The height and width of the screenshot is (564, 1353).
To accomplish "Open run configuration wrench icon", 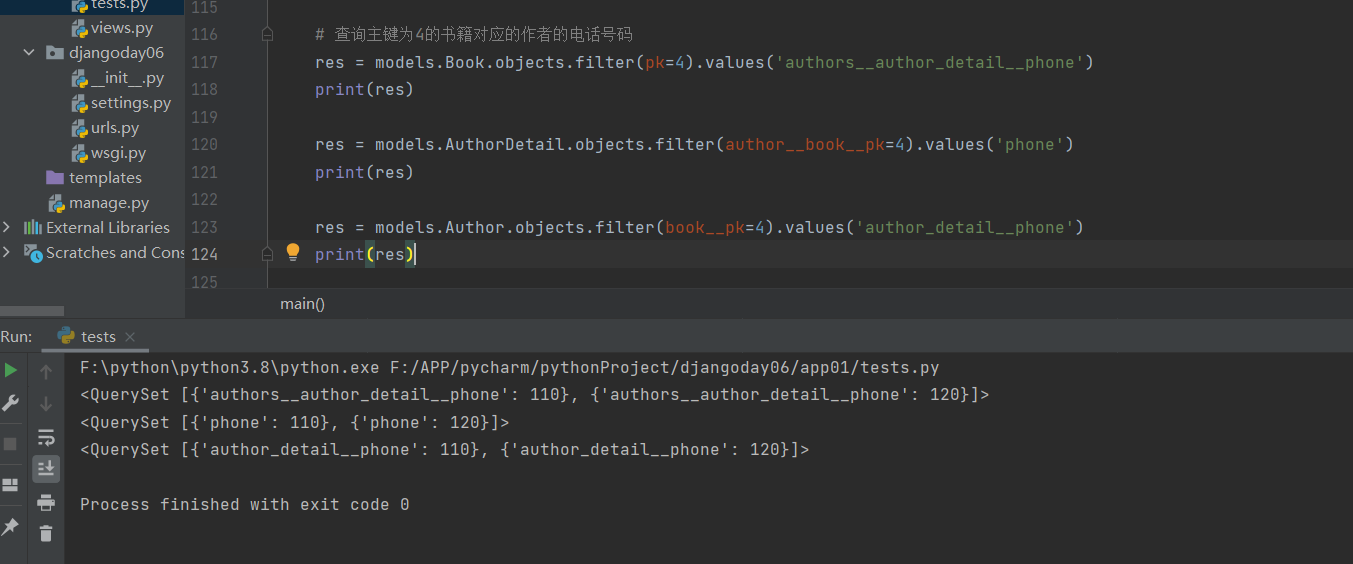I will [11, 403].
